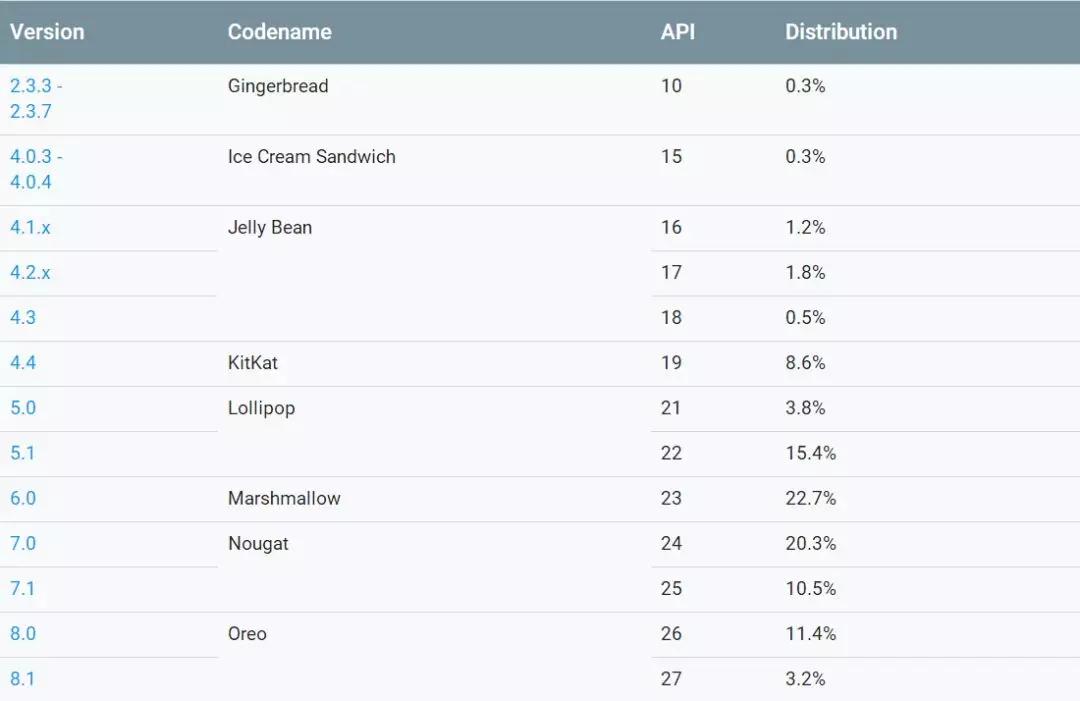The height and width of the screenshot is (701, 1080).
Task: Open the 2.3.3 - 2.3.7 version link
Action: click(36, 98)
